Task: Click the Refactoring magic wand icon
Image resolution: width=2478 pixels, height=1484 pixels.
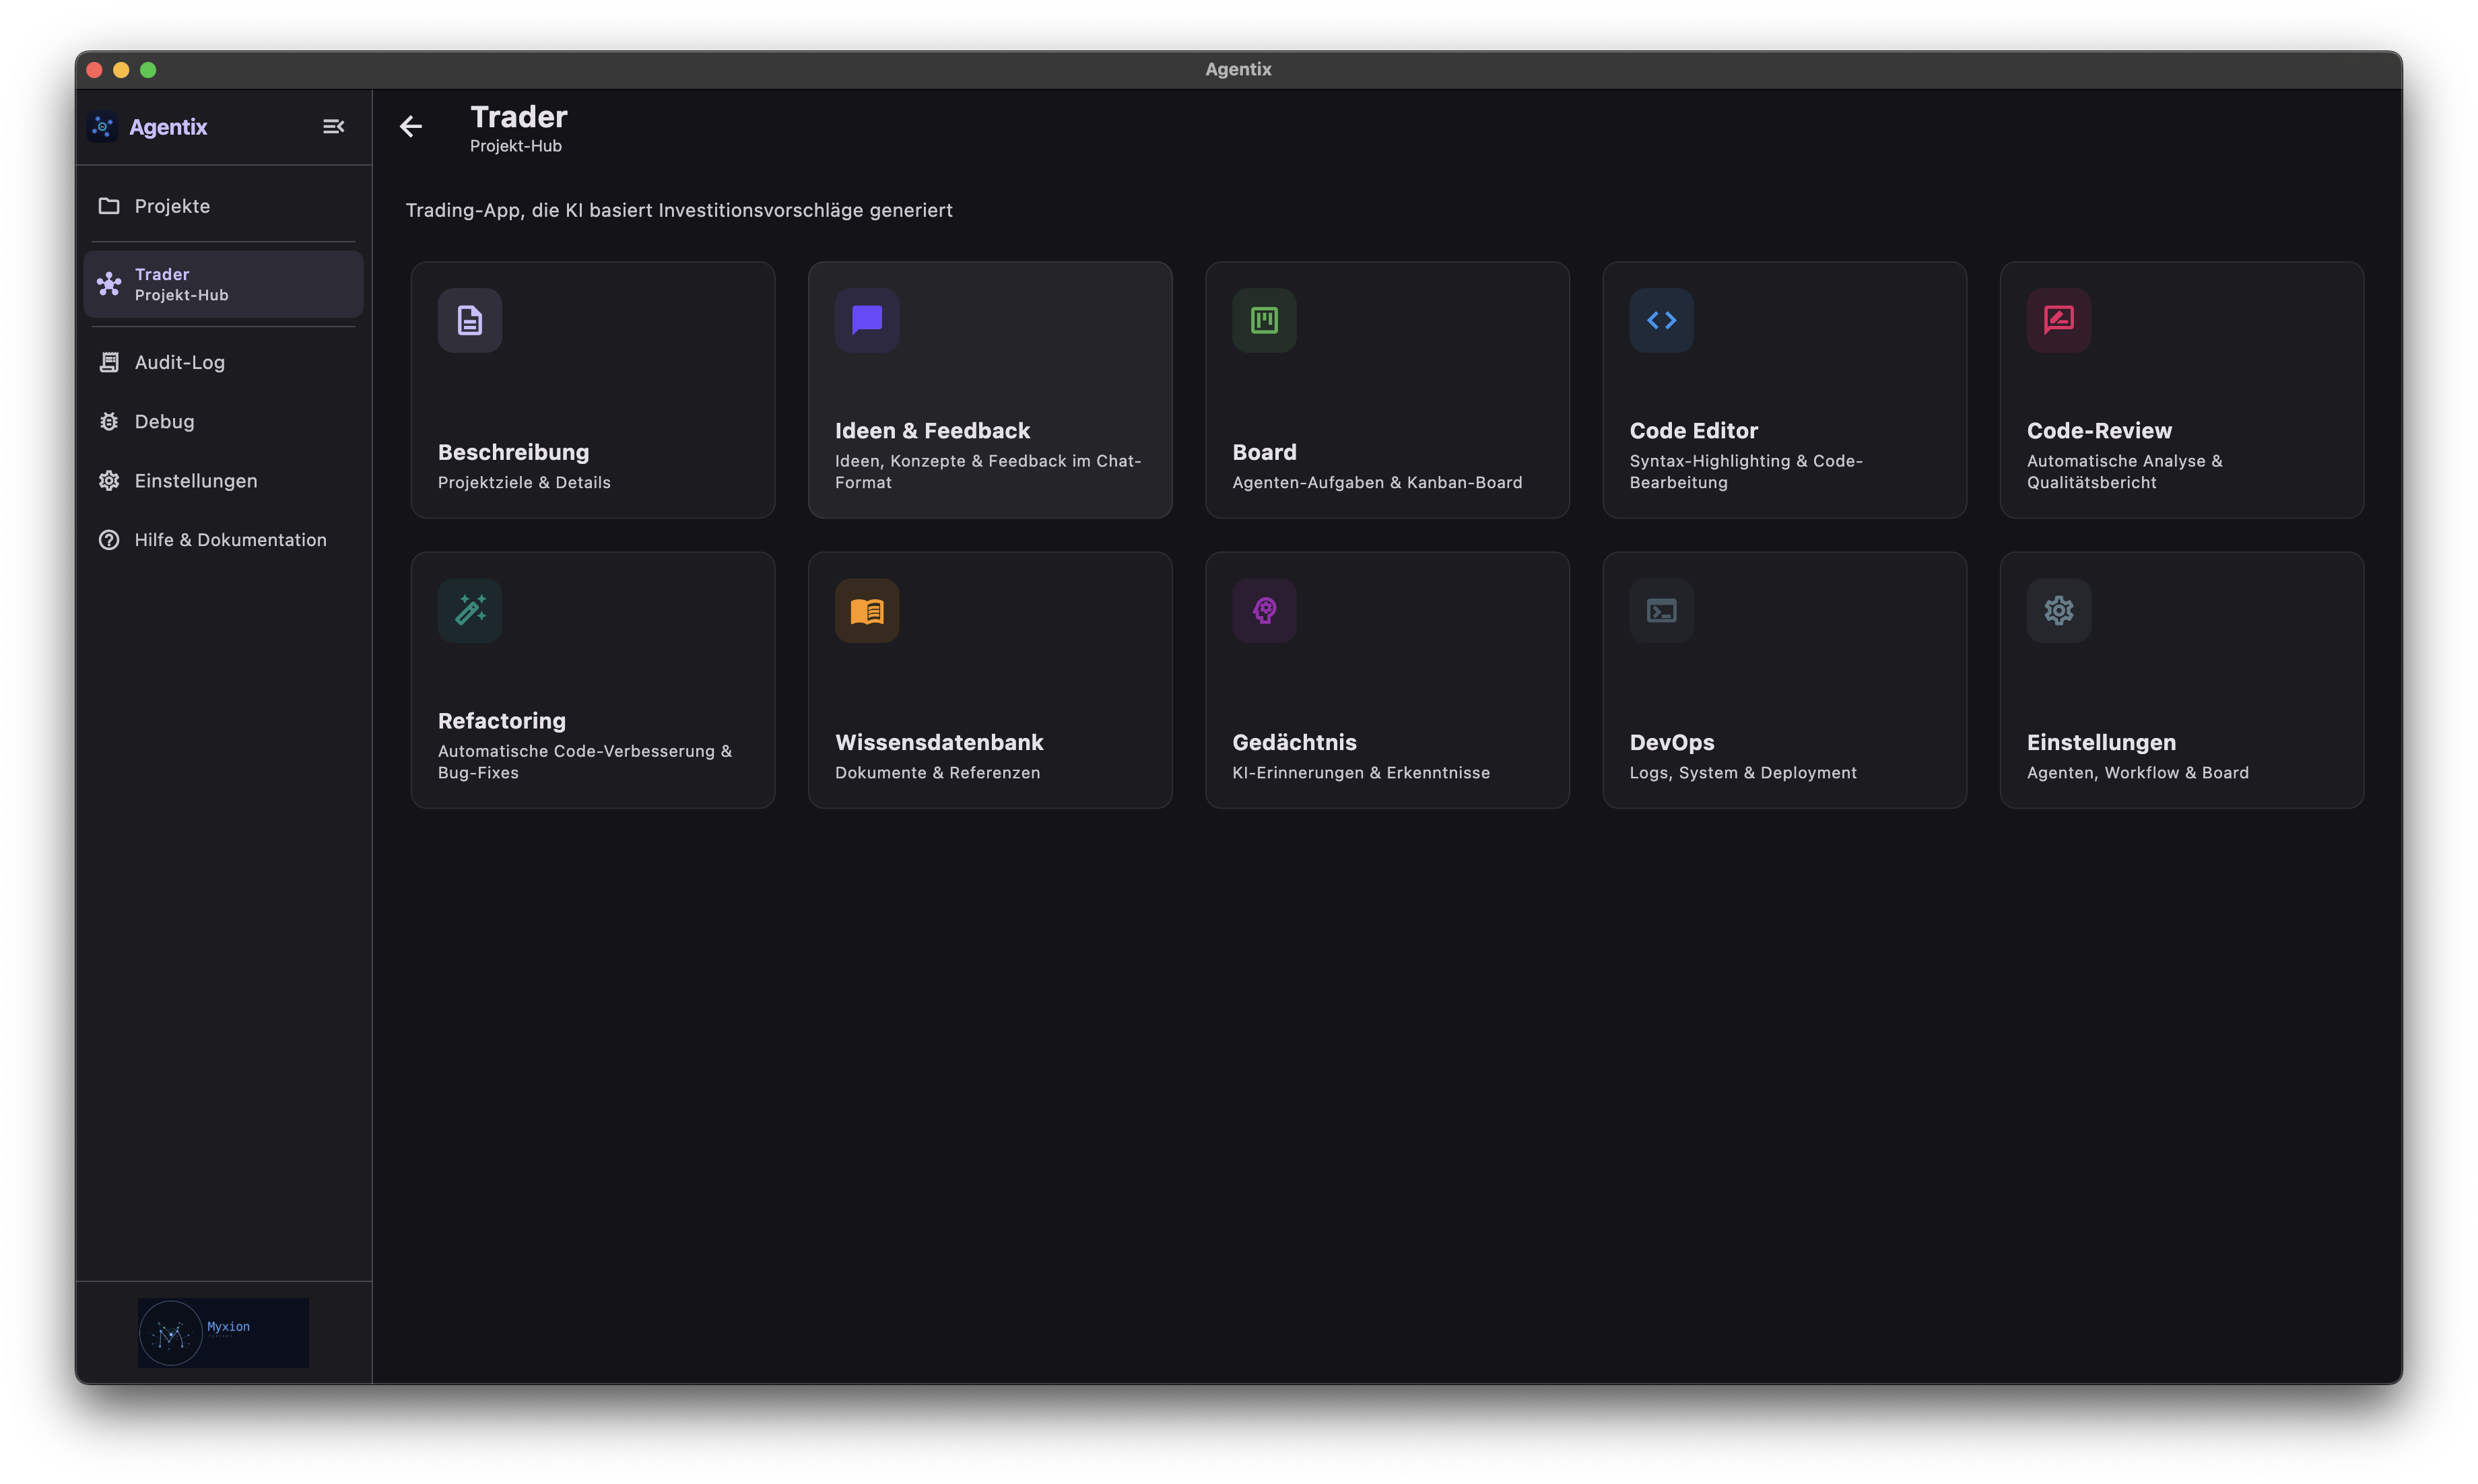Action: tap(470, 610)
